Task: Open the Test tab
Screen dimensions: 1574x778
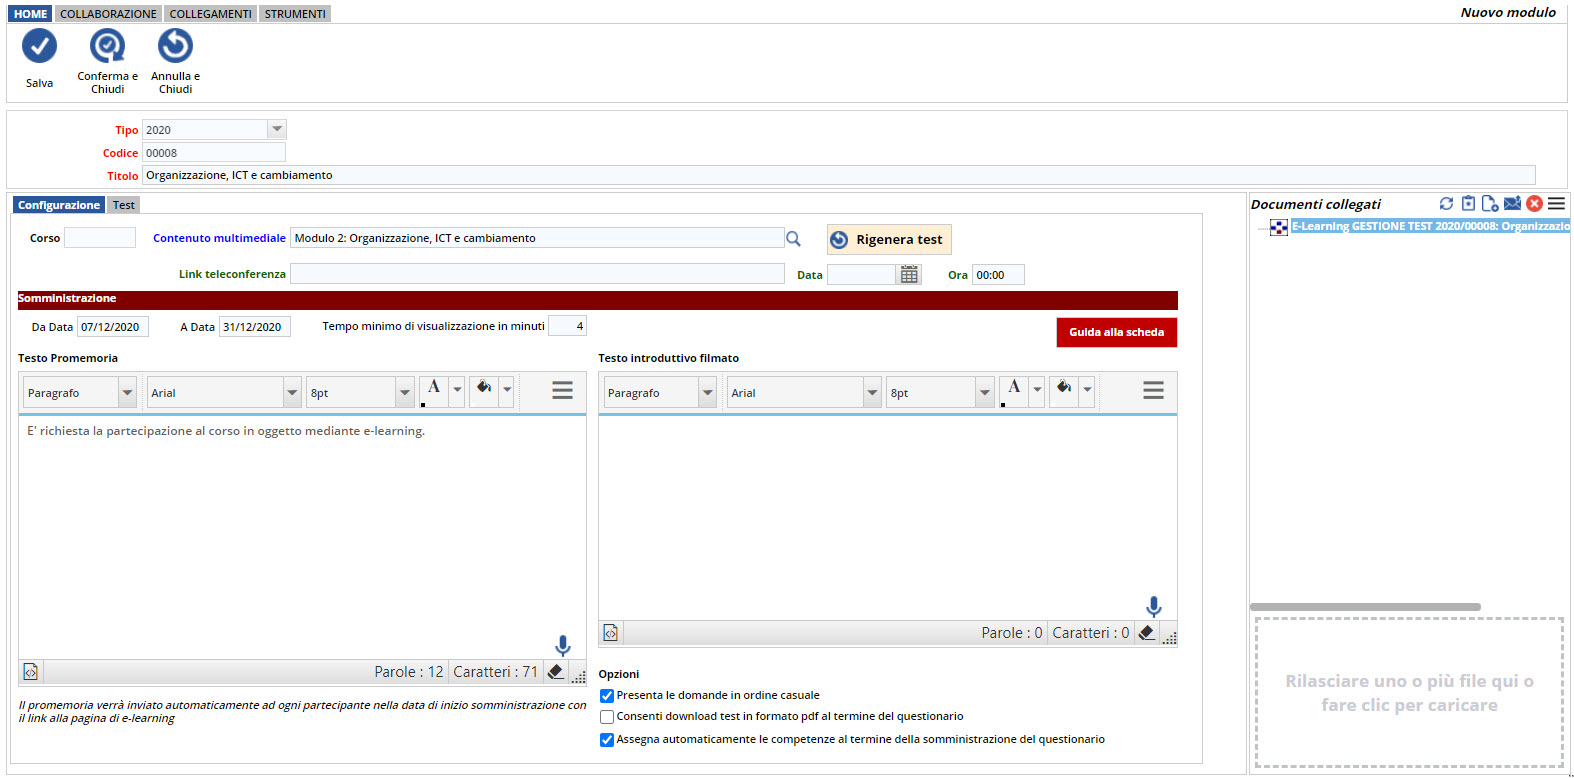Action: pos(124,205)
